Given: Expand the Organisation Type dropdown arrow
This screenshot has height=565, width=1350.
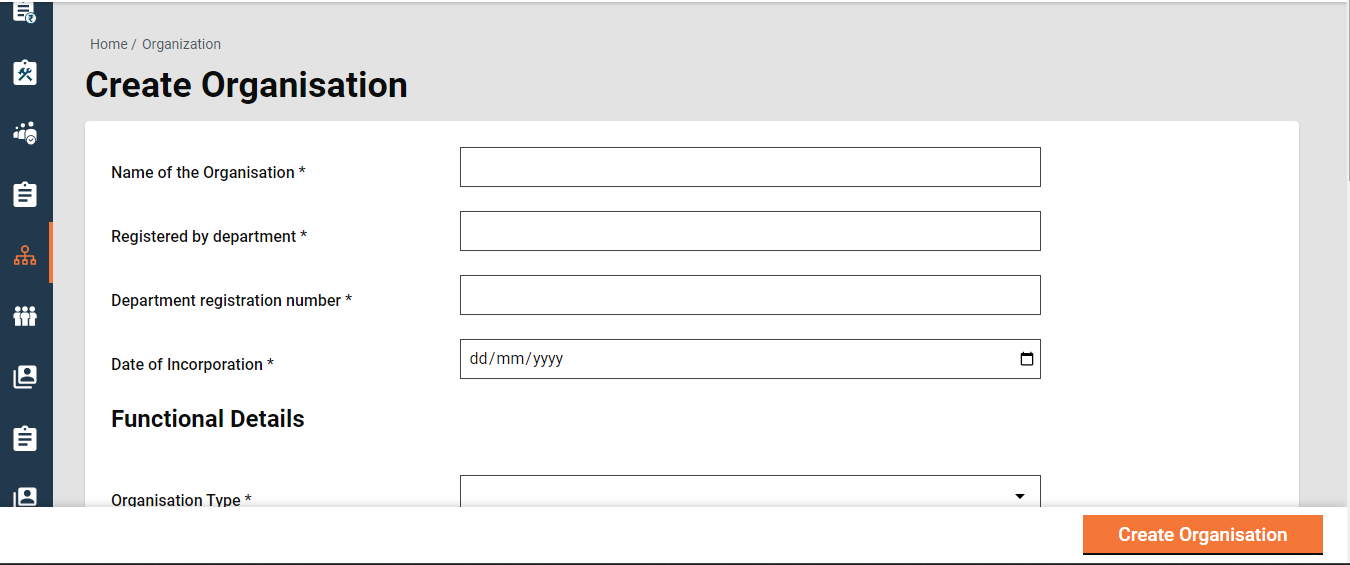Looking at the screenshot, I should (1020, 496).
